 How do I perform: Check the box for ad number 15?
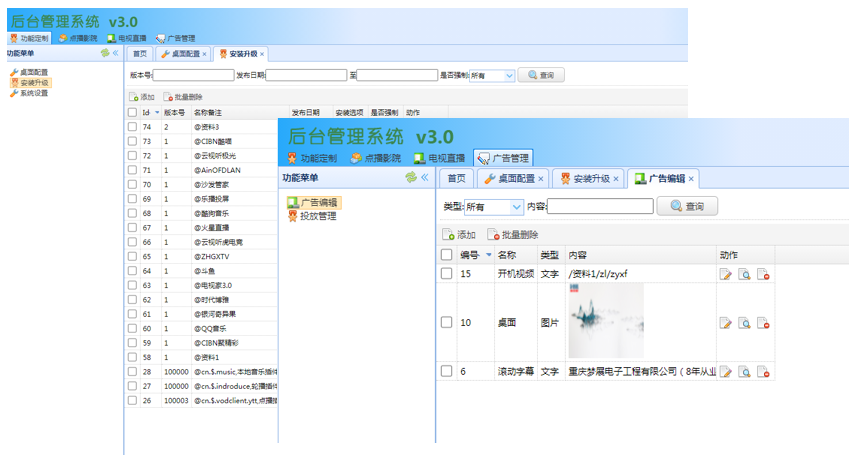(x=447, y=274)
